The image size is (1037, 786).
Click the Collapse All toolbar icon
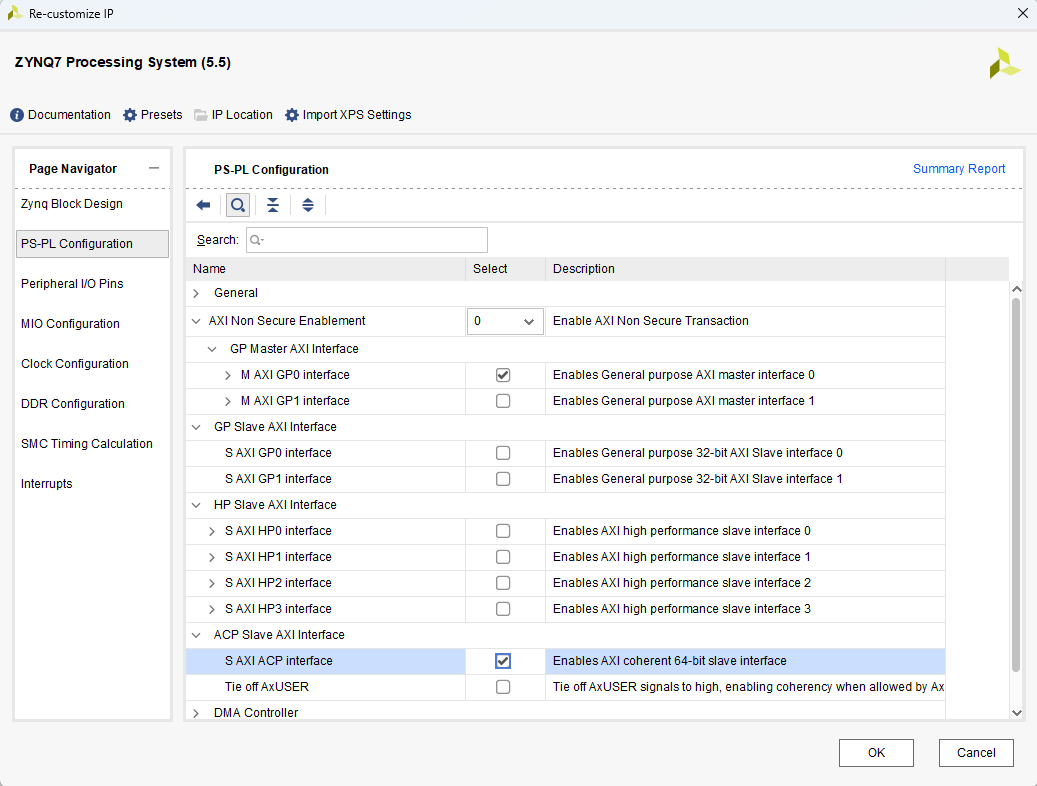pyautogui.click(x=272, y=205)
